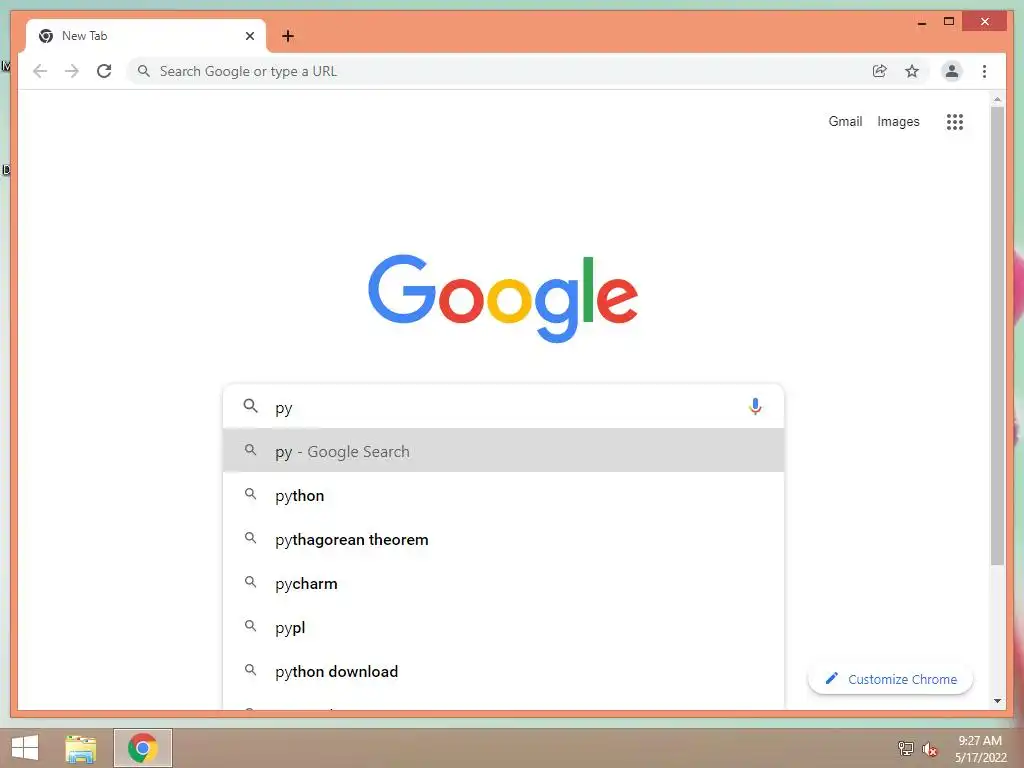Choose the 'pythagorean theorem' suggestion

click(x=503, y=539)
